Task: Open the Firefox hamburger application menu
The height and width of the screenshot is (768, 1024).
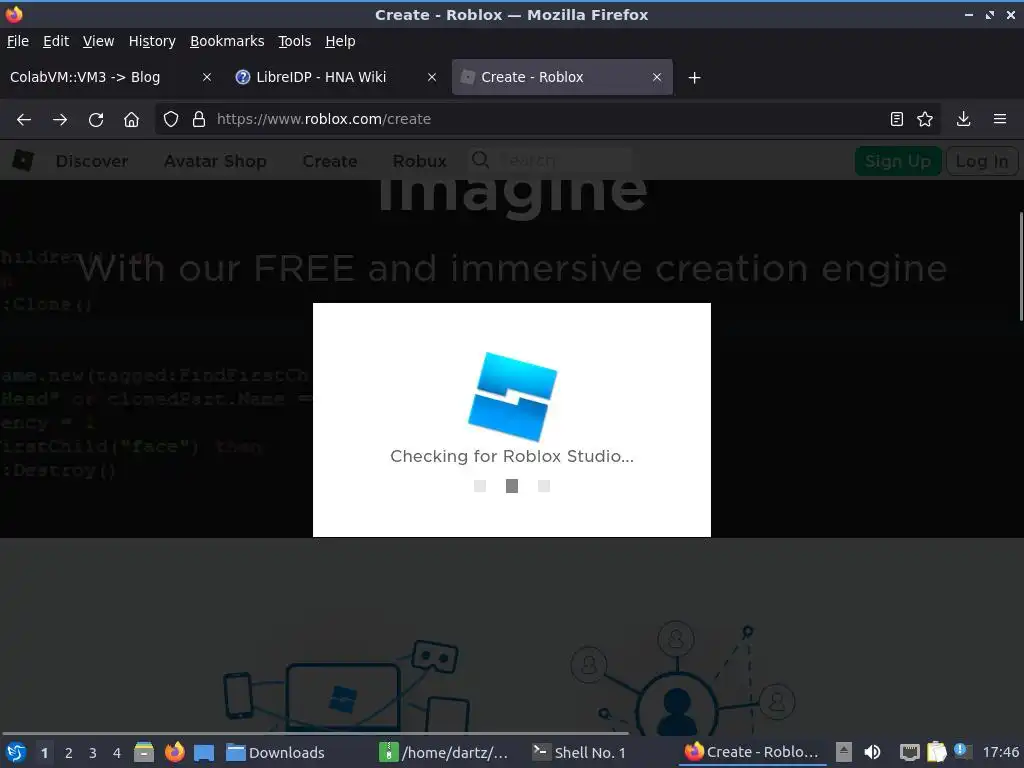Action: (x=999, y=119)
